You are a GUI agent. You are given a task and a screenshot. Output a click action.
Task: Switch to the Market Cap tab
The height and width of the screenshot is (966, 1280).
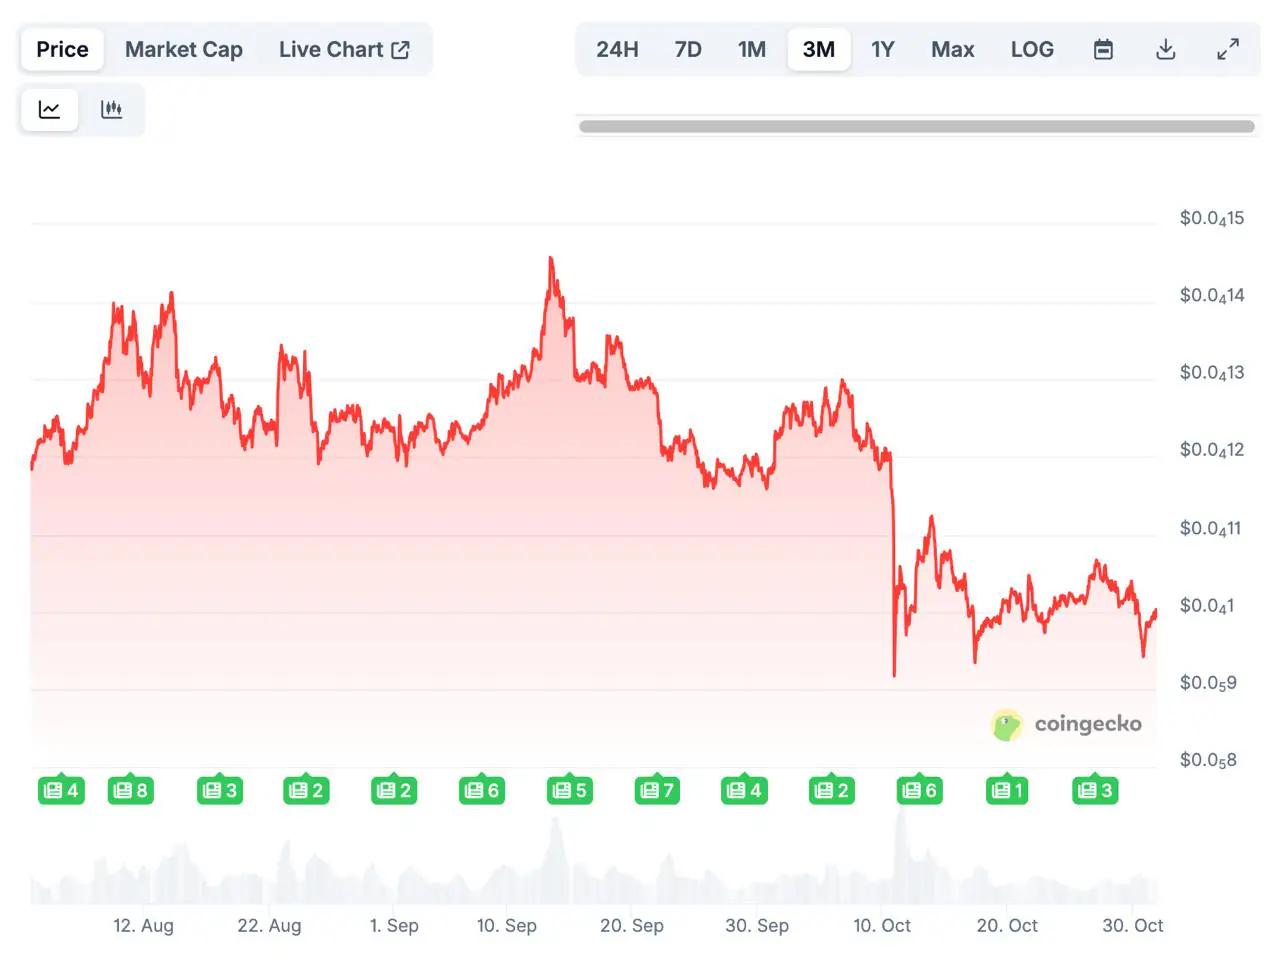(184, 49)
